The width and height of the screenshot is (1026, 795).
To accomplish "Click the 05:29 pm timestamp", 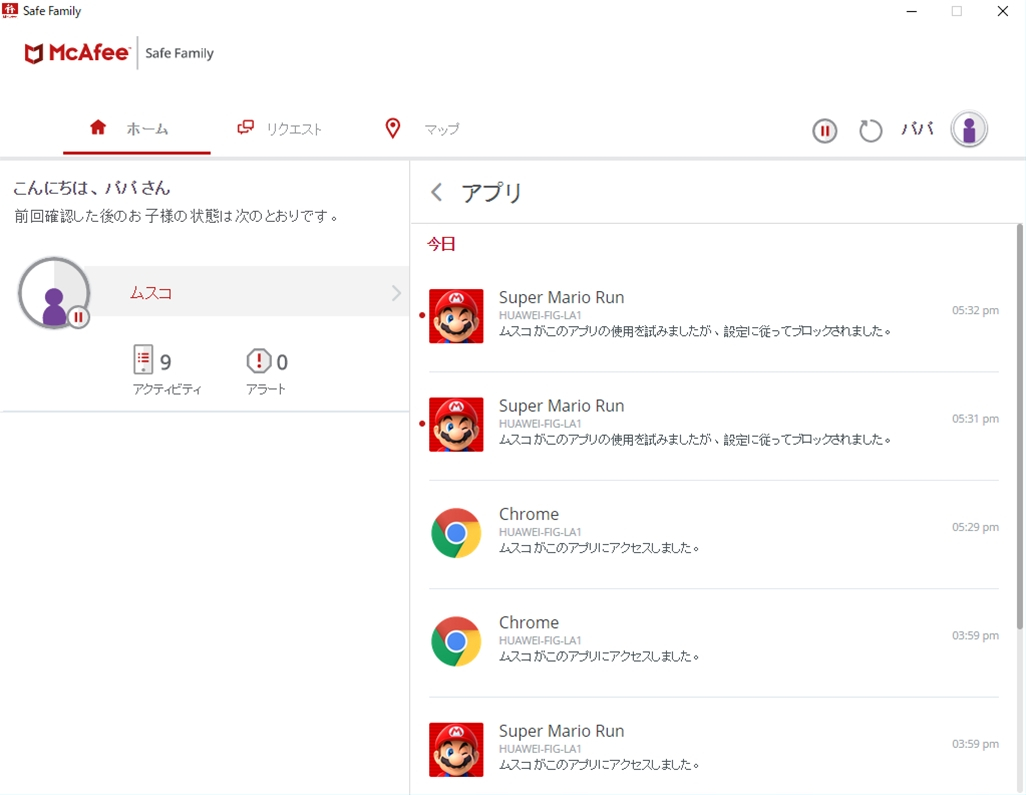I will pyautogui.click(x=975, y=527).
